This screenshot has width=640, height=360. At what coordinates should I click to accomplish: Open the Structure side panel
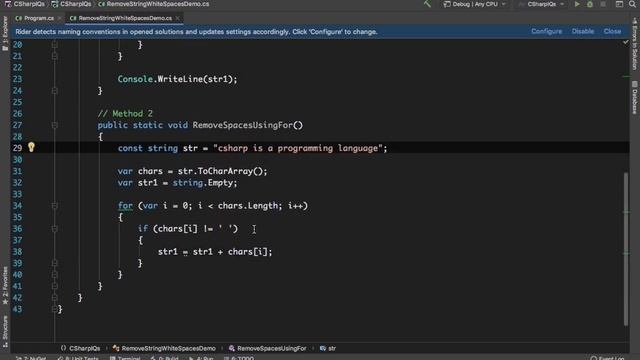pos(5,331)
